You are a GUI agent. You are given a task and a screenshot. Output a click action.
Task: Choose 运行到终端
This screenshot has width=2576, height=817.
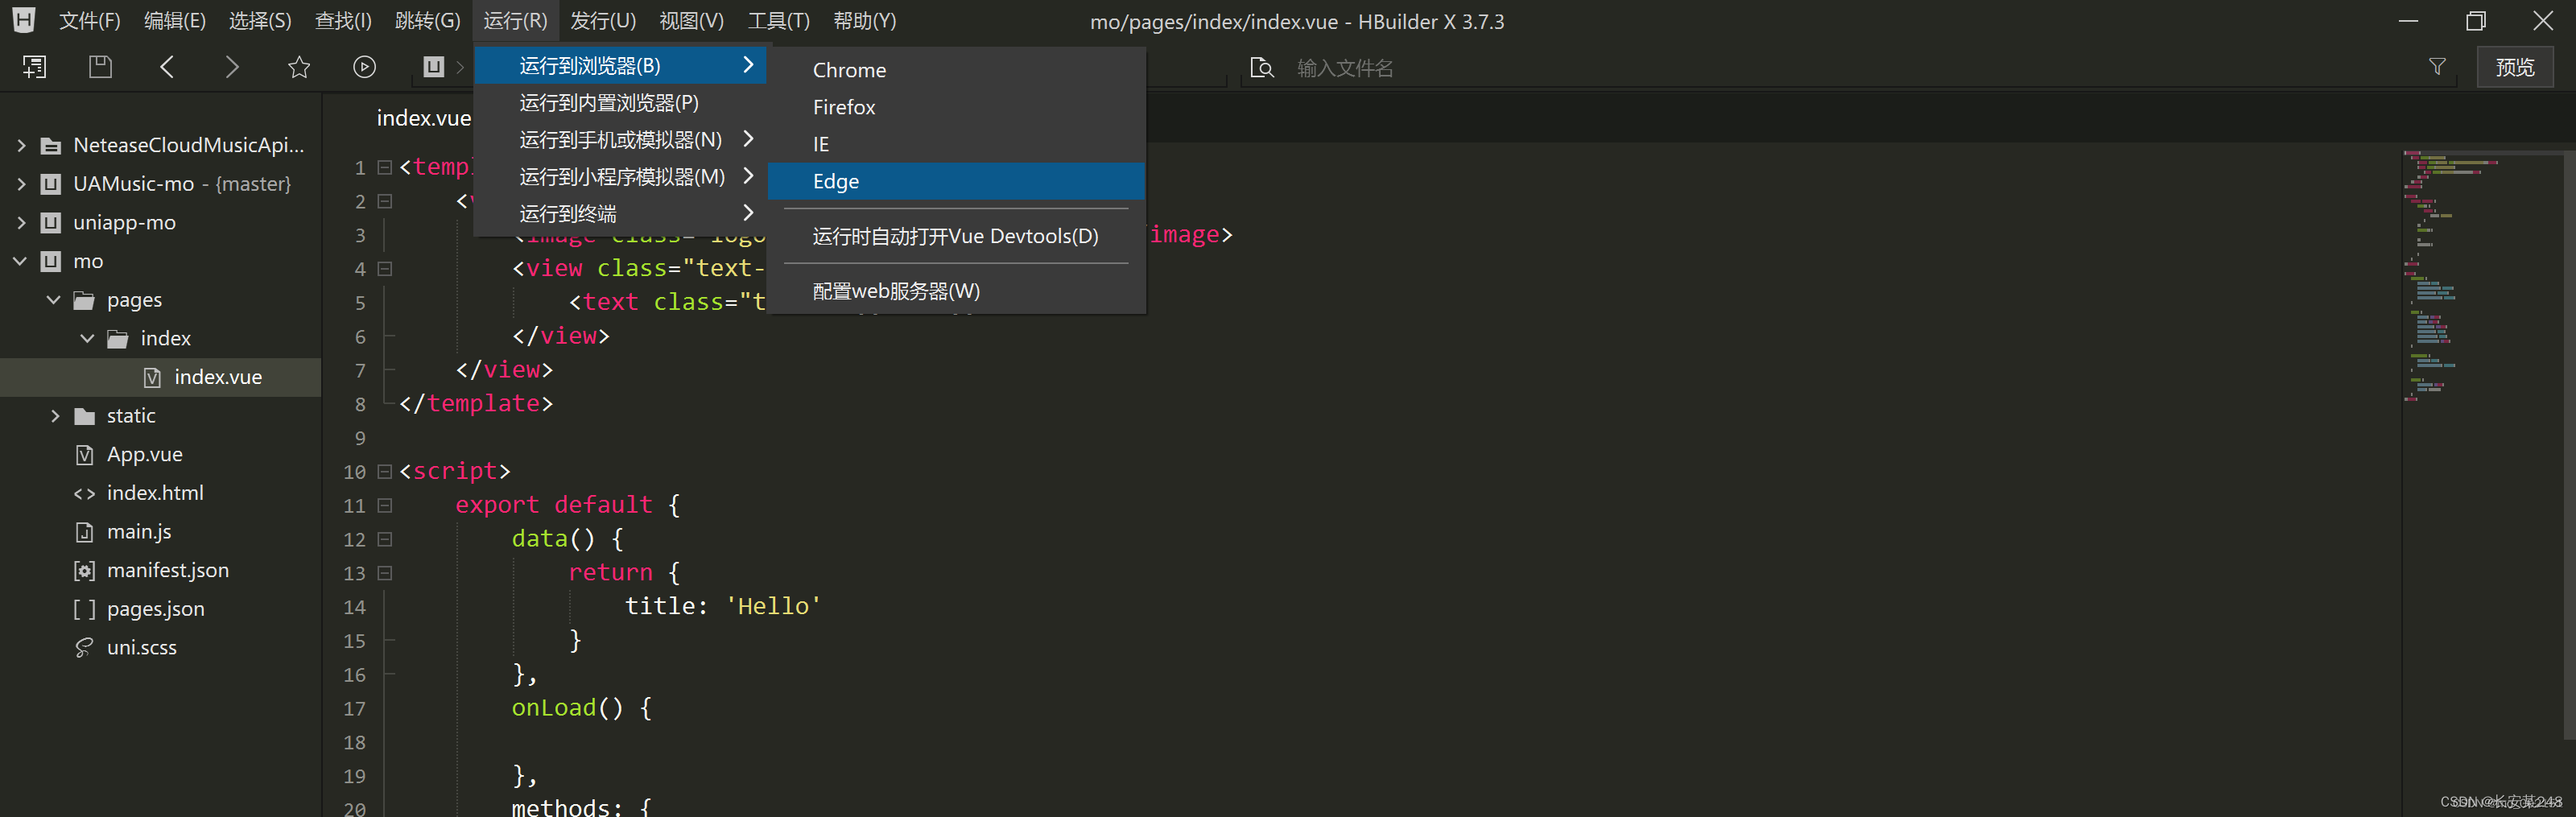coord(620,214)
